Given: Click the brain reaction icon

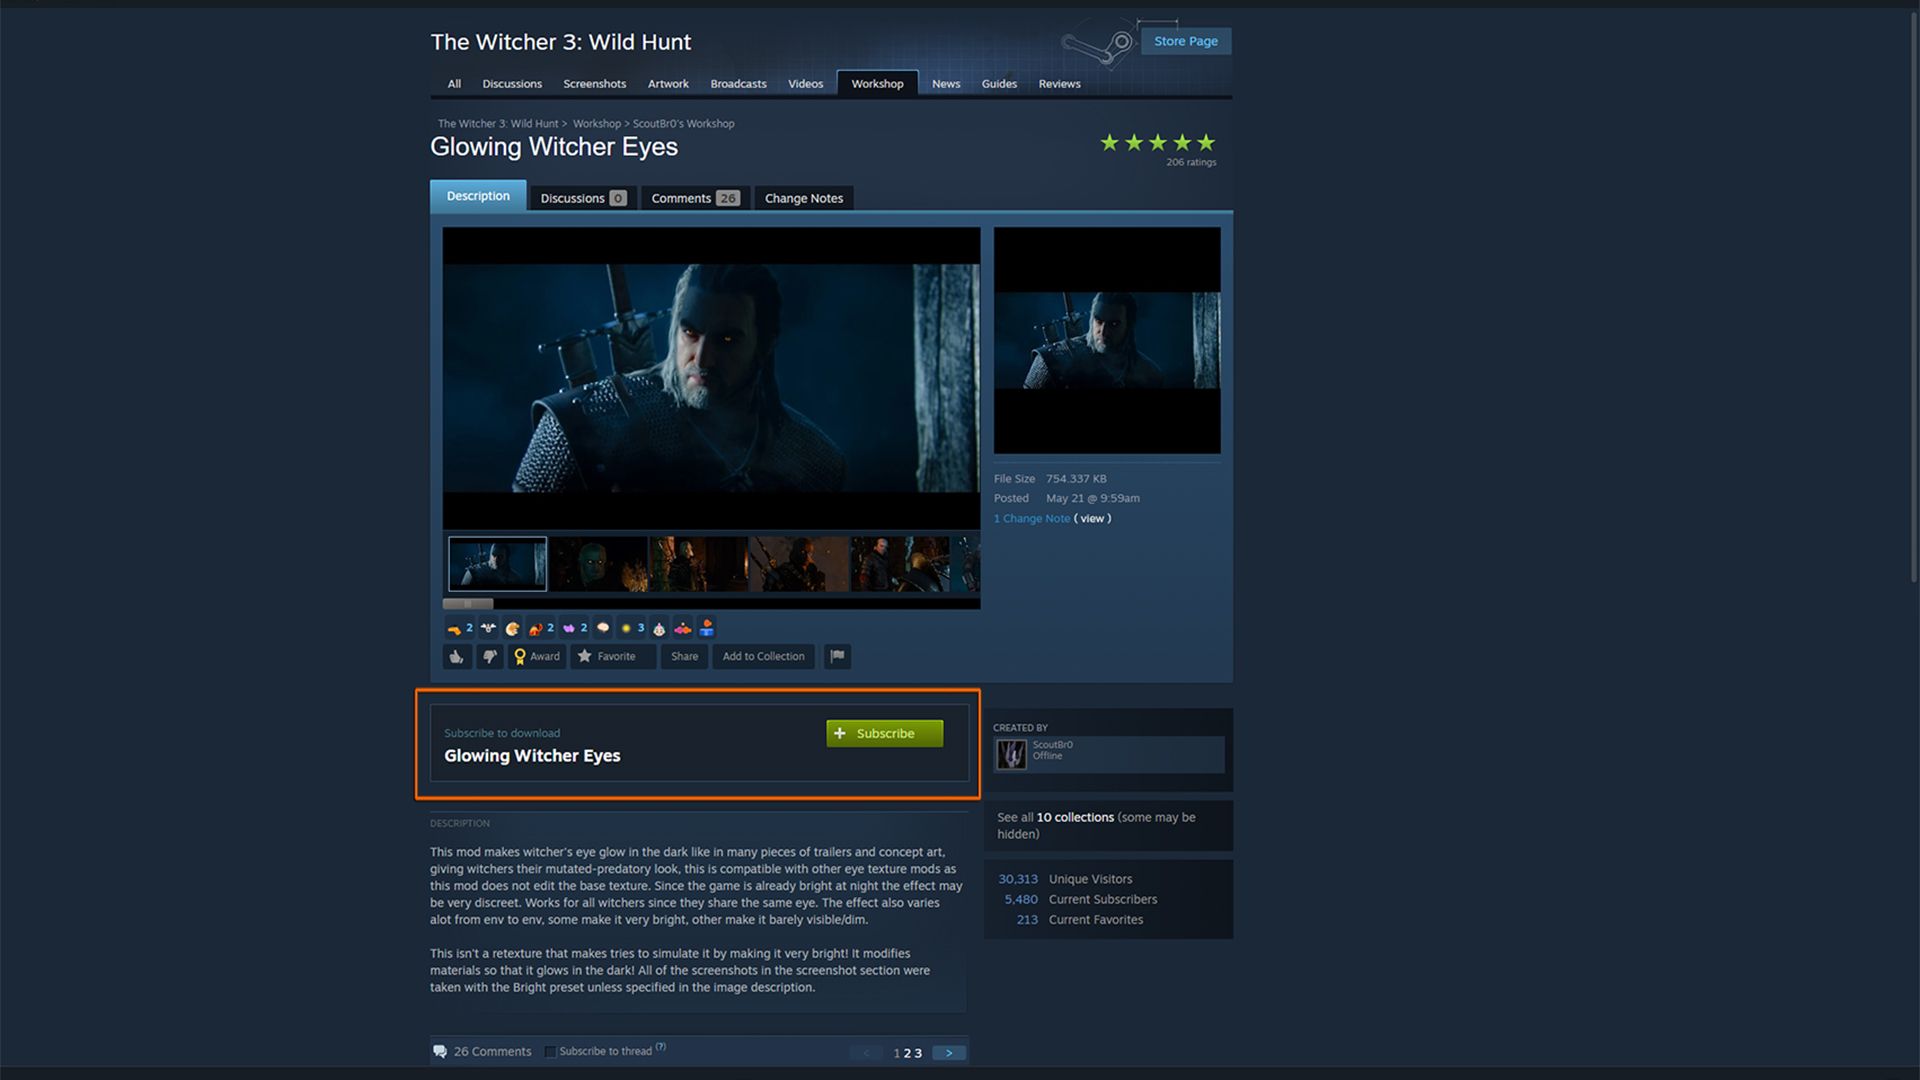Looking at the screenshot, I should [x=603, y=629].
